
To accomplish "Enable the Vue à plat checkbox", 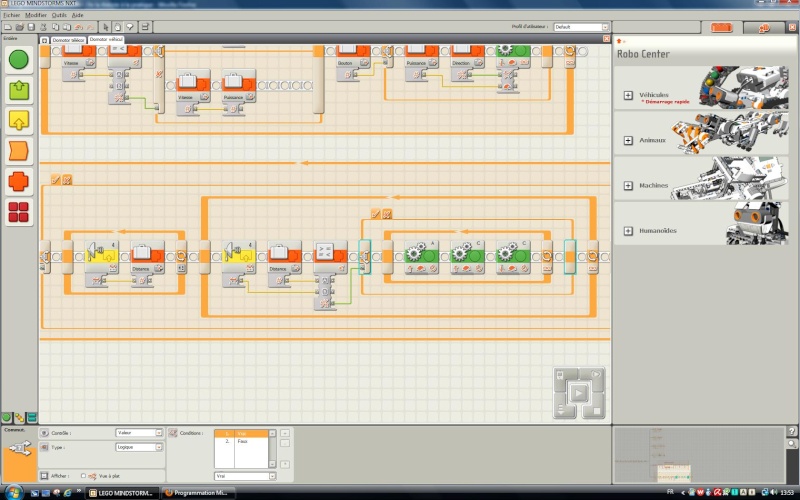I will 83,476.
